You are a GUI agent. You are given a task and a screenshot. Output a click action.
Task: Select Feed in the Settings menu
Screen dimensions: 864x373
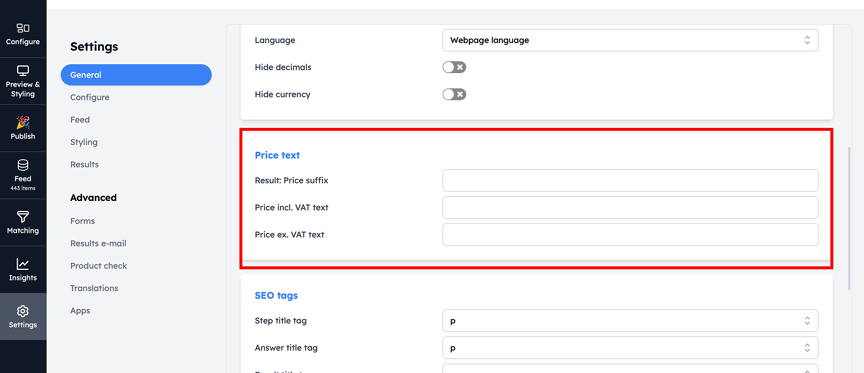tap(80, 120)
